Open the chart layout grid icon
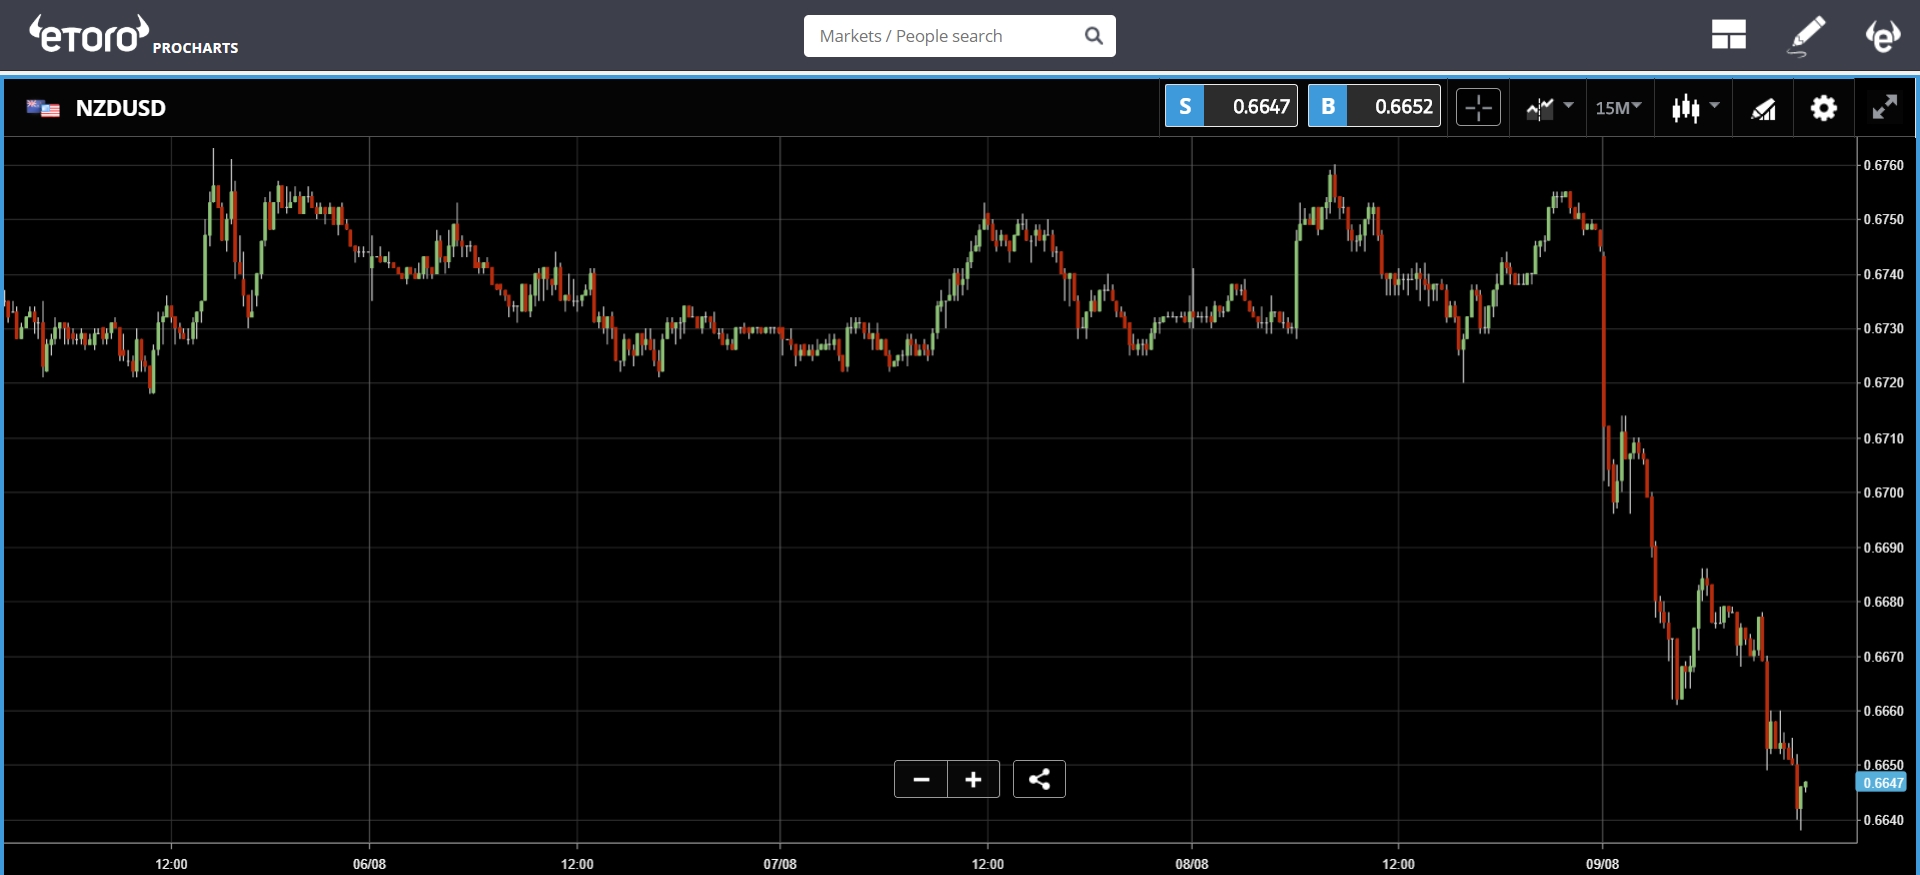 (x=1728, y=35)
